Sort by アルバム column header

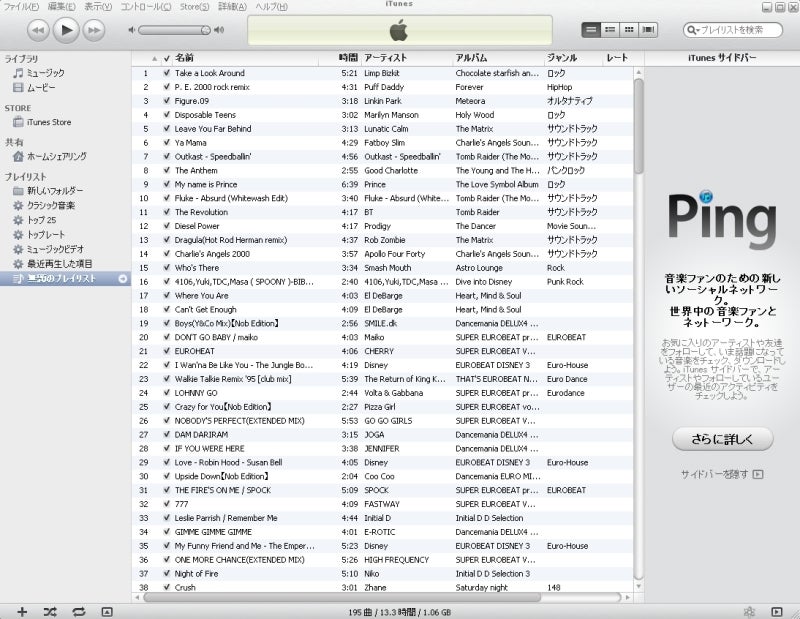pos(498,58)
